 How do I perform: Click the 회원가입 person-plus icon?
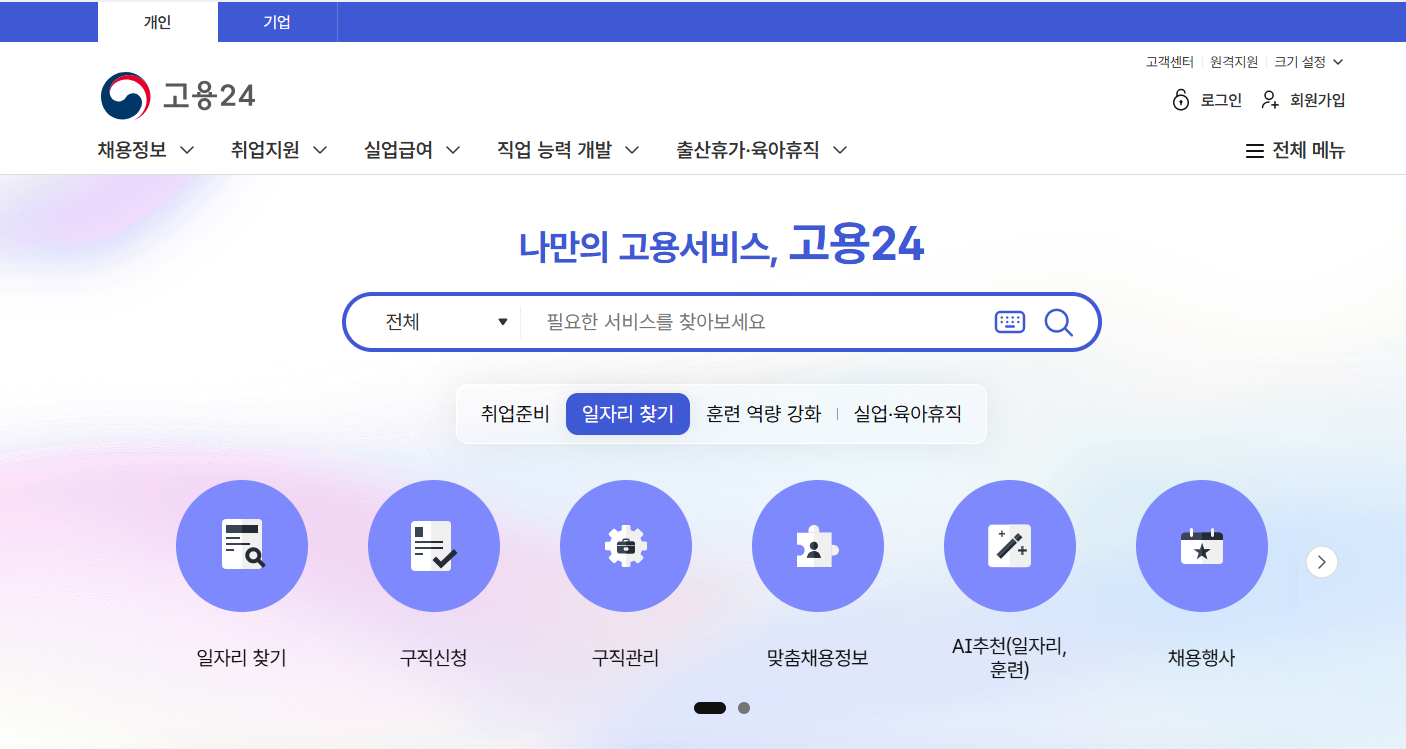[1269, 100]
